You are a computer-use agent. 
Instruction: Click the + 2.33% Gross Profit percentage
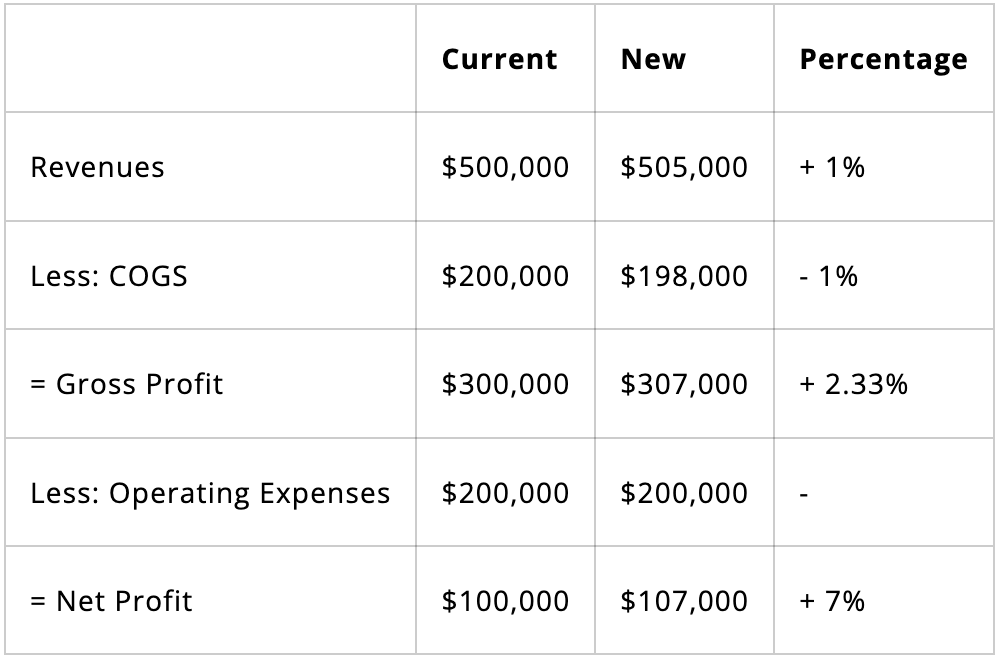click(x=853, y=384)
